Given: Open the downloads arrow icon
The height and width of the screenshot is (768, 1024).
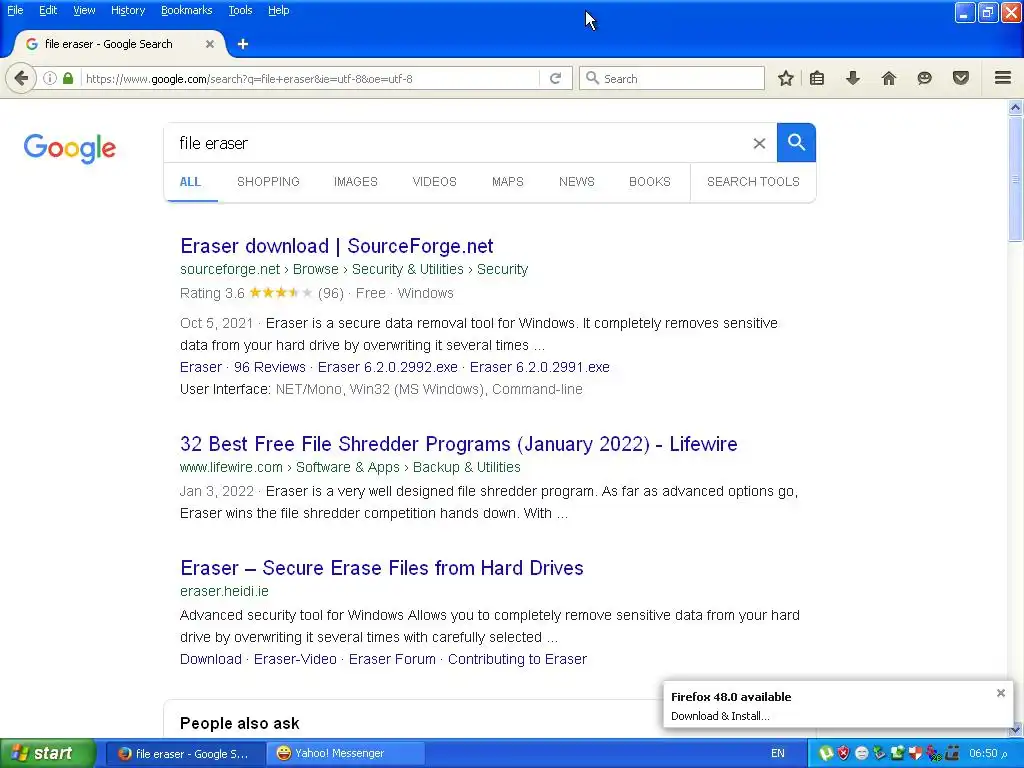Looking at the screenshot, I should pyautogui.click(x=853, y=78).
